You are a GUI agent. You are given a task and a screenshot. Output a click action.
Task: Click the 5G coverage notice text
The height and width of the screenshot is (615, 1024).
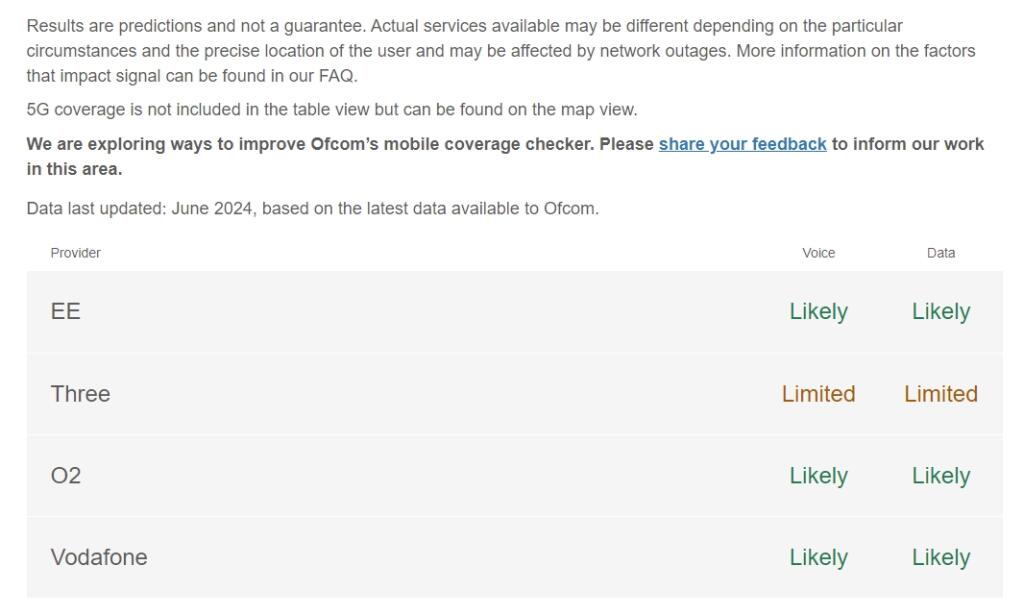(332, 110)
